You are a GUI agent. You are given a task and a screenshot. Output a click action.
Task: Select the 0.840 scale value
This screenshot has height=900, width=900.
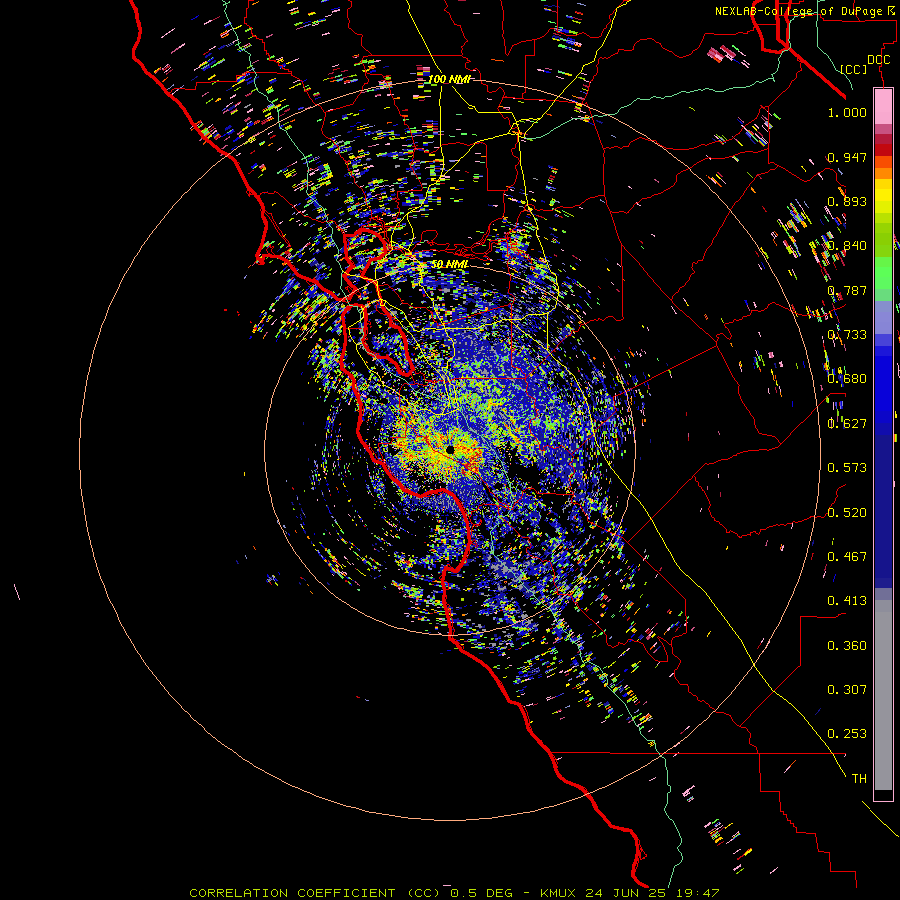(x=847, y=246)
